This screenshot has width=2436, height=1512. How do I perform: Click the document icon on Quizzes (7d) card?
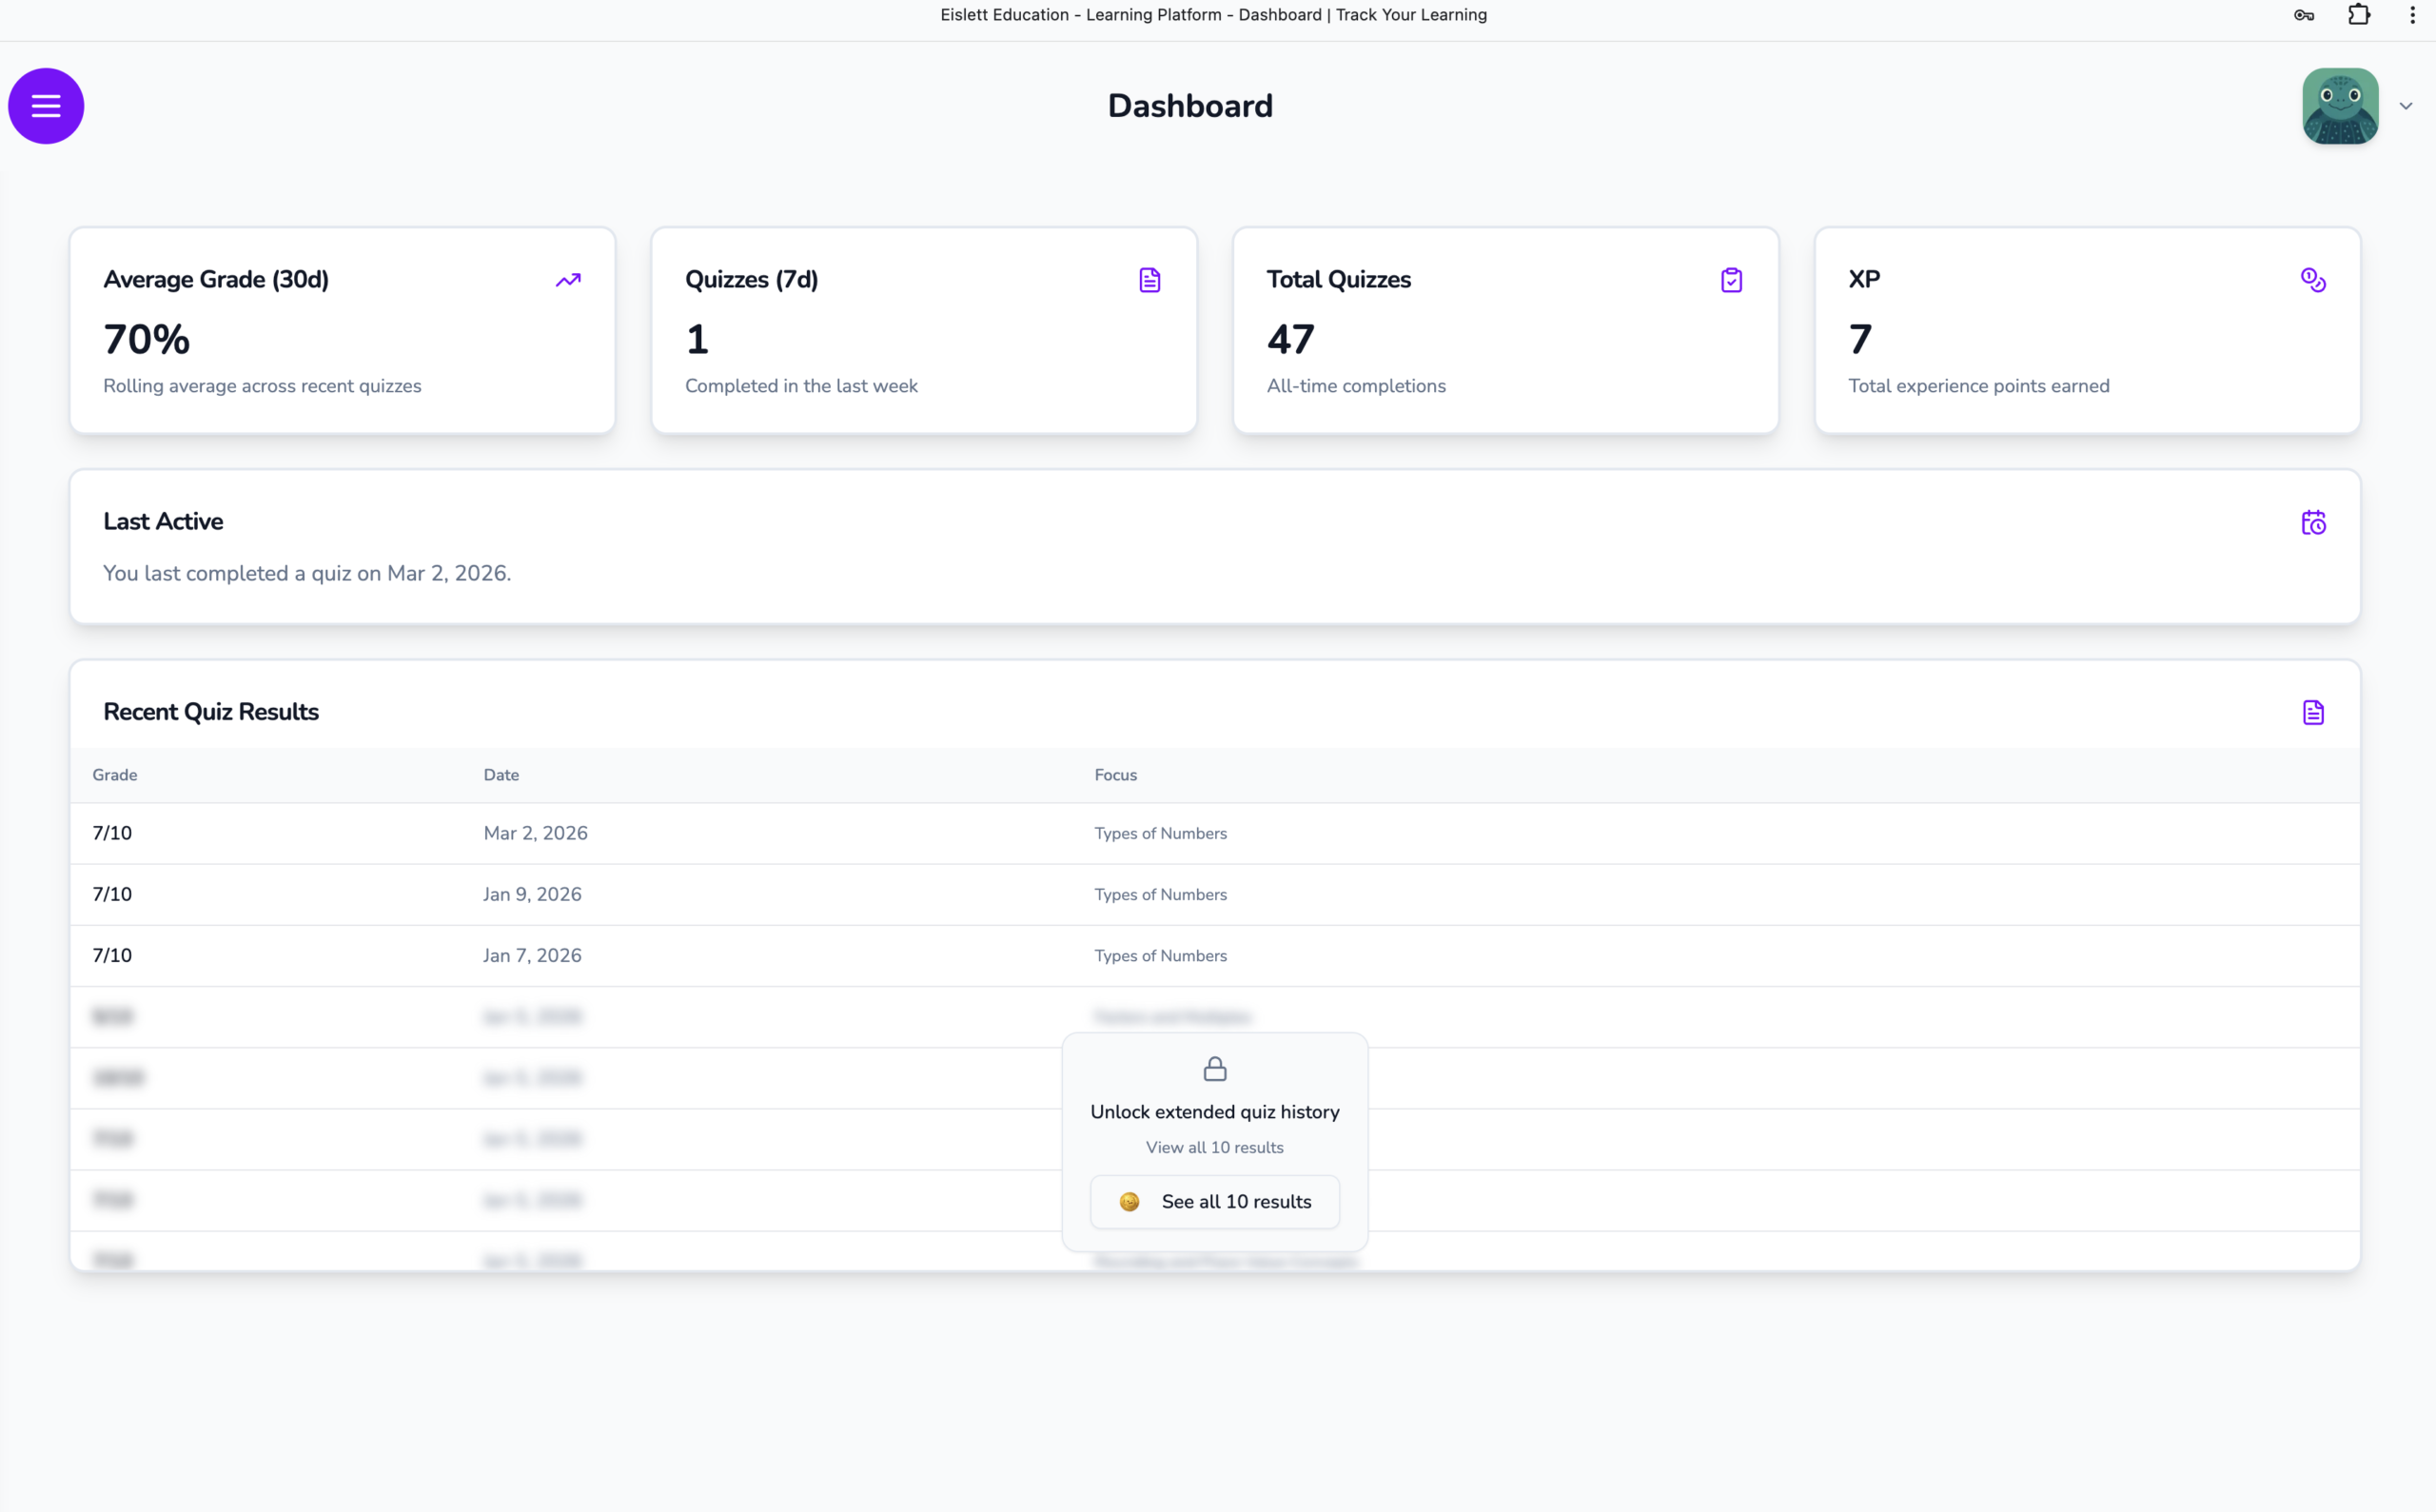pos(1149,280)
